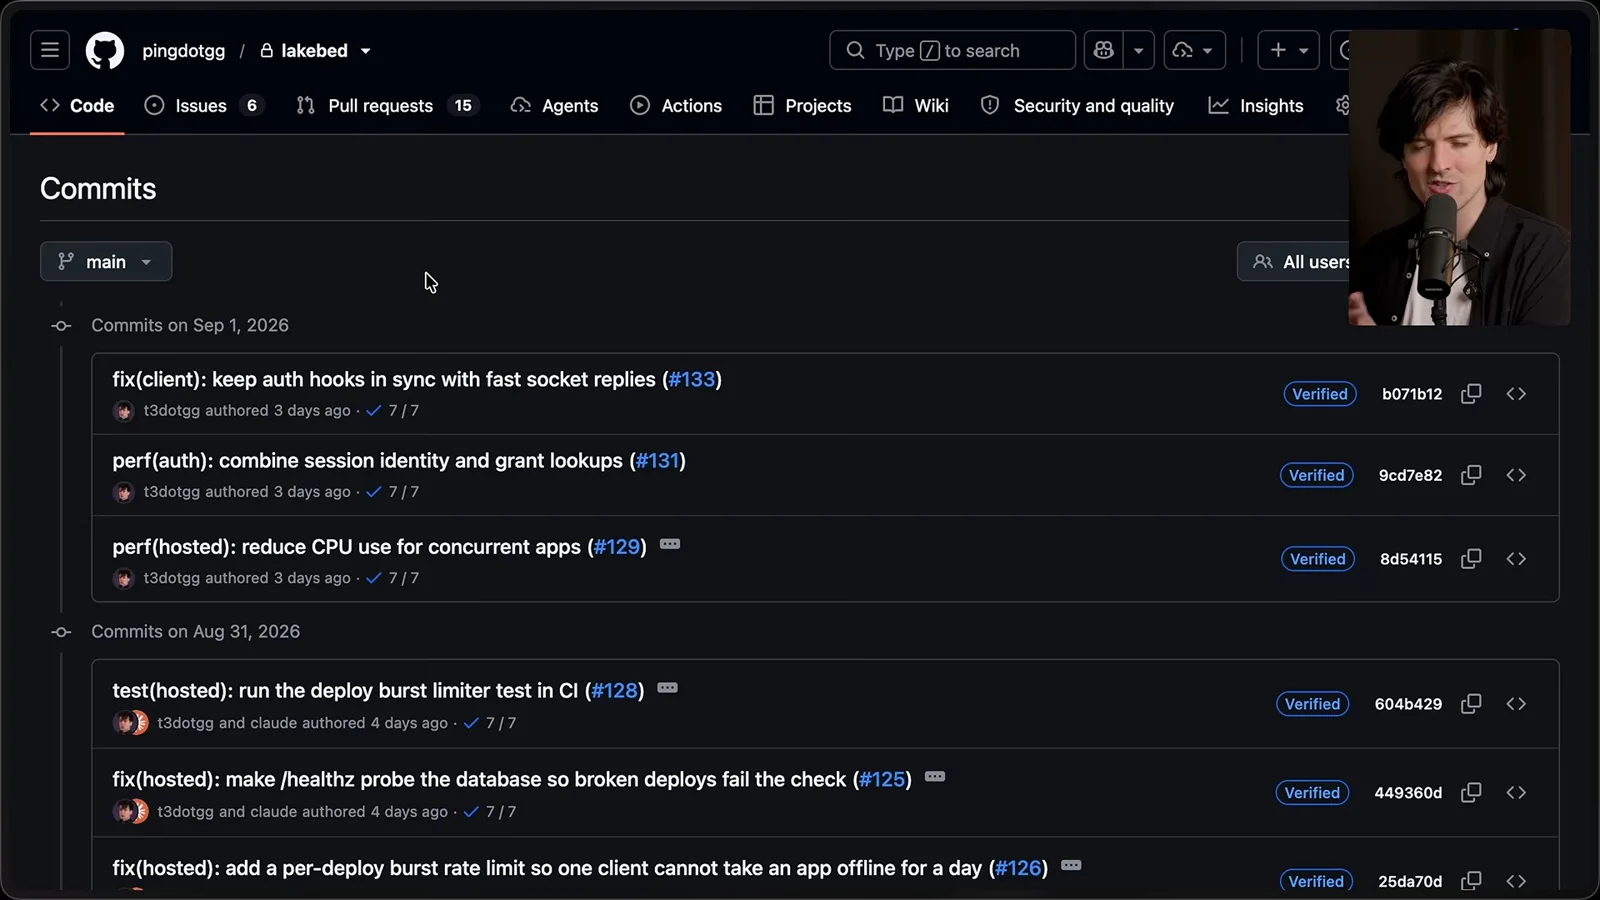Expand commit description for #128
Image resolution: width=1600 pixels, height=900 pixels.
(x=668, y=689)
